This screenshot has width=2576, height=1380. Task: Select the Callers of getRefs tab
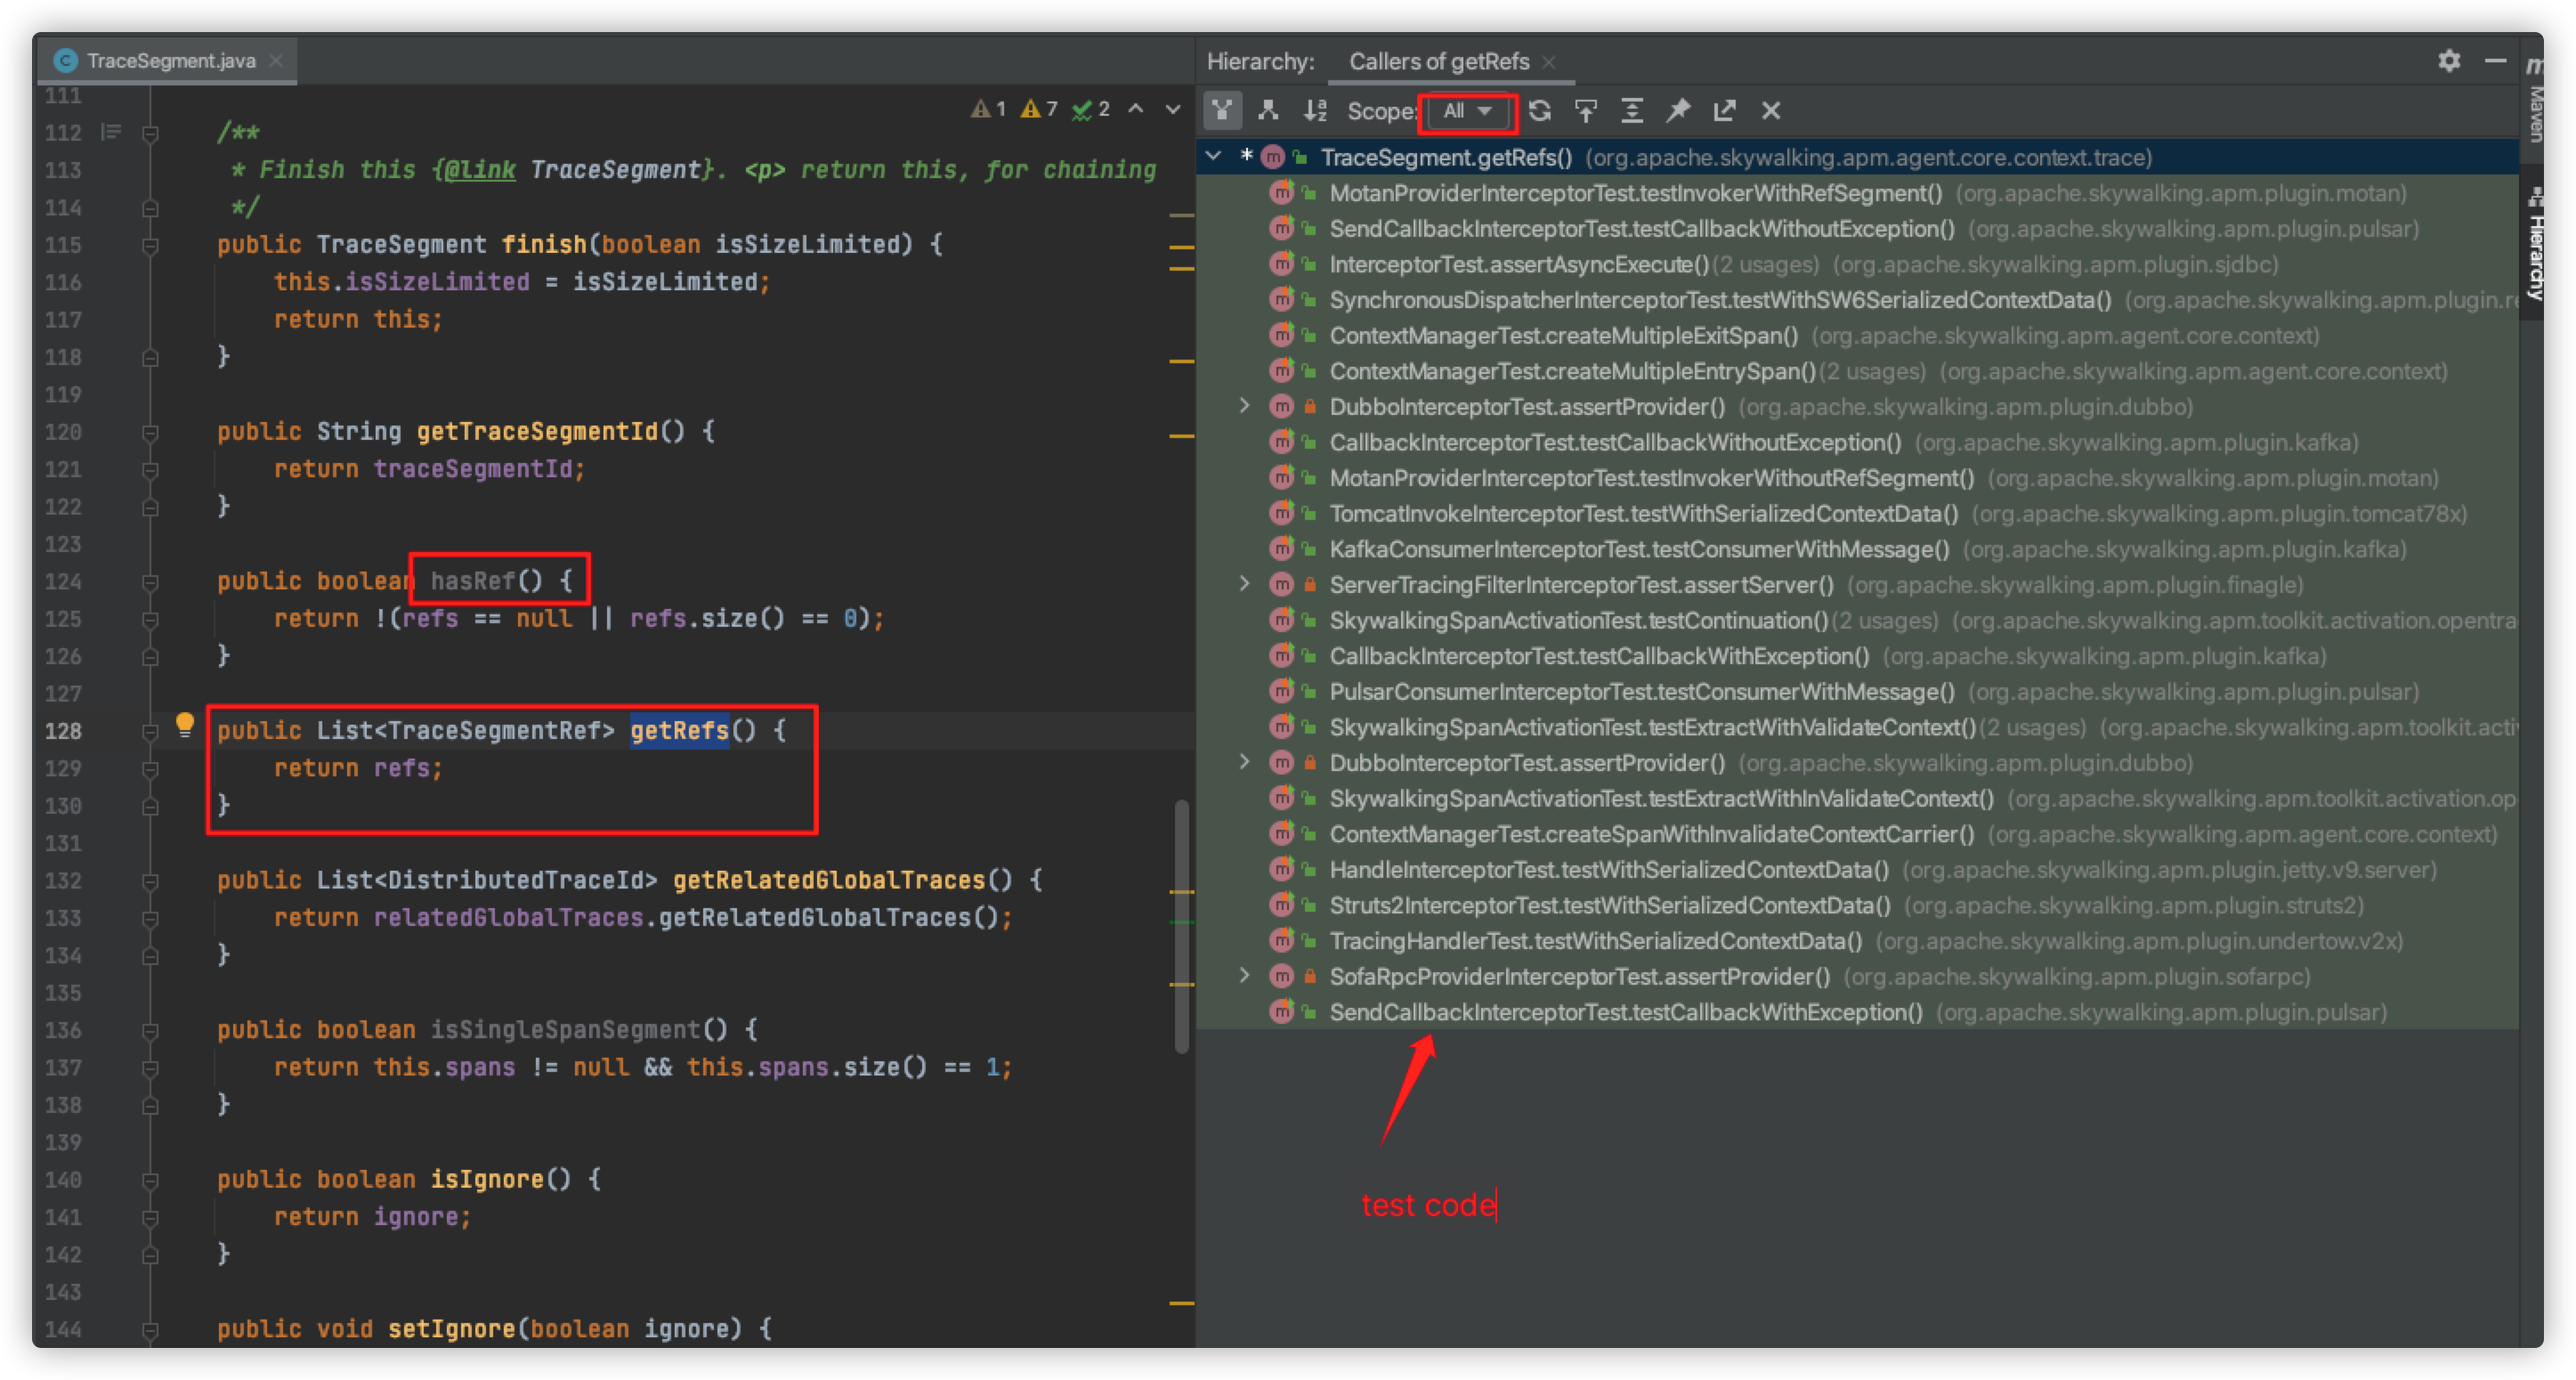click(x=1438, y=61)
